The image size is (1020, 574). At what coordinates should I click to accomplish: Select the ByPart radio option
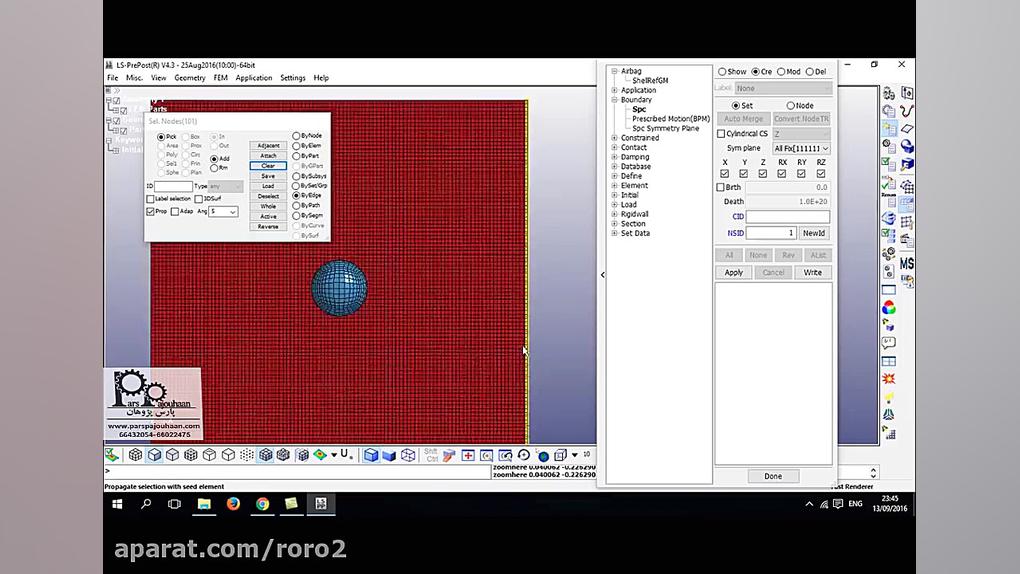(x=296, y=156)
